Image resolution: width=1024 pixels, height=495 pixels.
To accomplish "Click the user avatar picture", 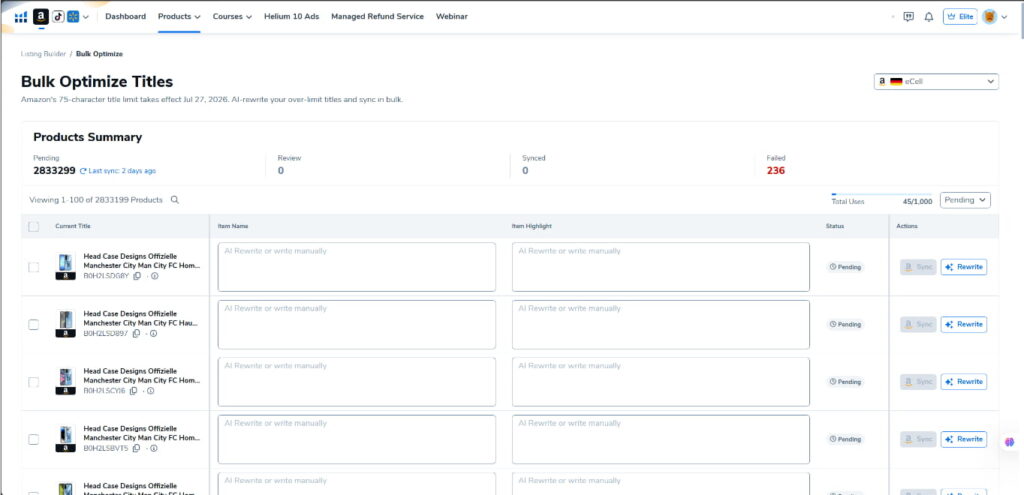I will coord(989,17).
